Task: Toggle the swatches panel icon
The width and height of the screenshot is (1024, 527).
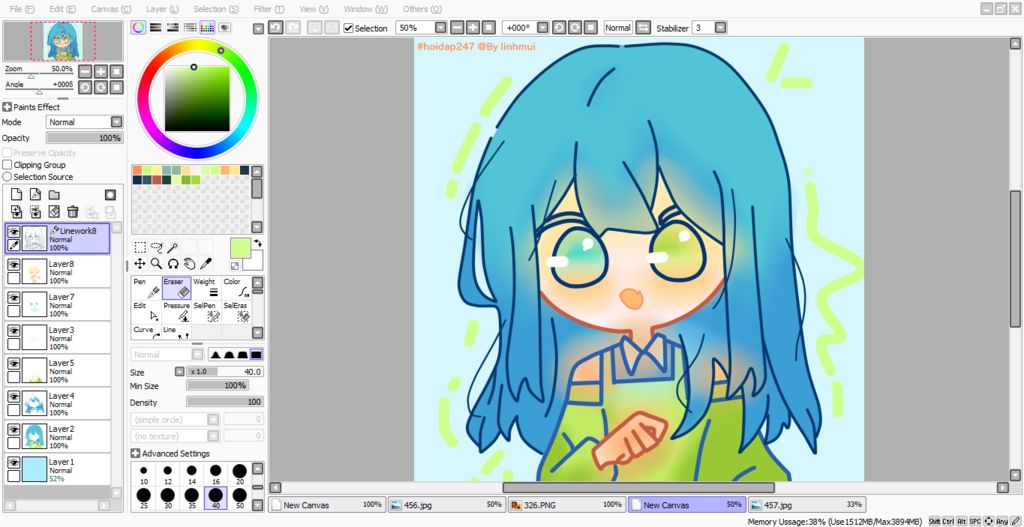Action: pyautogui.click(x=207, y=27)
